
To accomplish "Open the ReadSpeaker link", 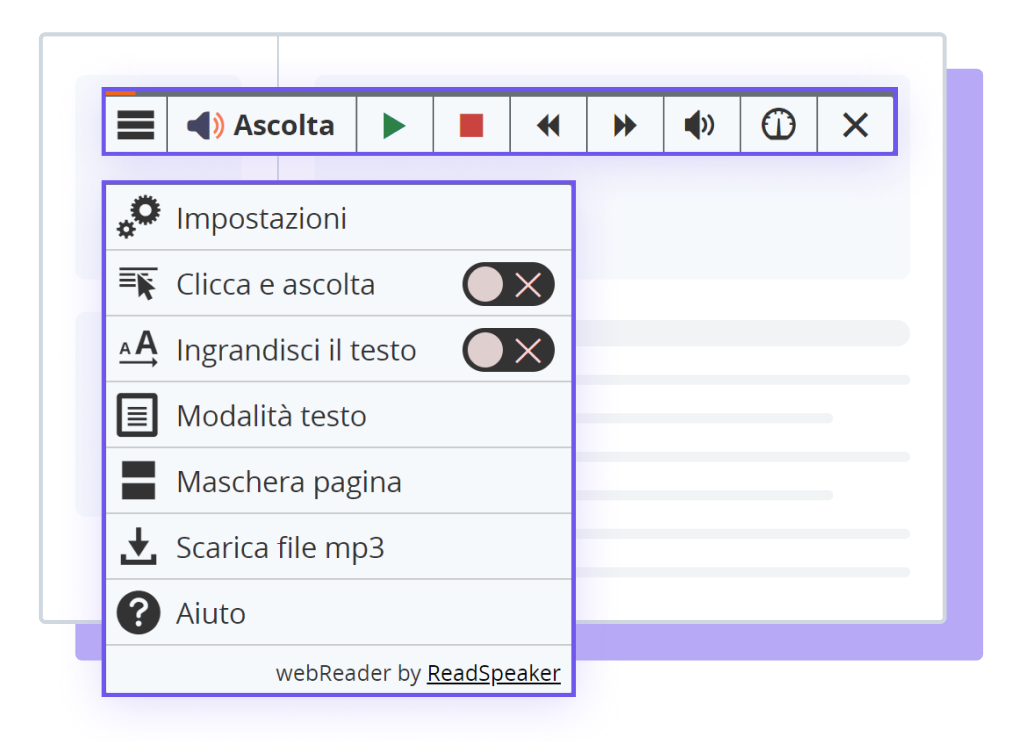I will coord(493,673).
